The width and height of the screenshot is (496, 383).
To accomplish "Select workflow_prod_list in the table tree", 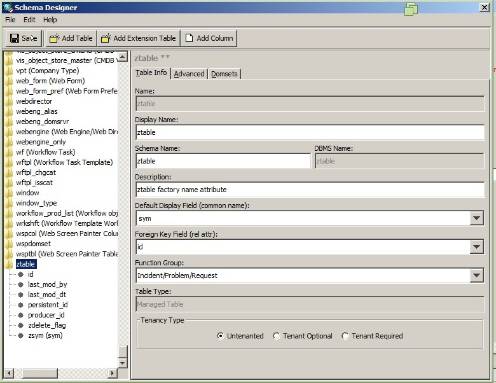I will [67, 213].
